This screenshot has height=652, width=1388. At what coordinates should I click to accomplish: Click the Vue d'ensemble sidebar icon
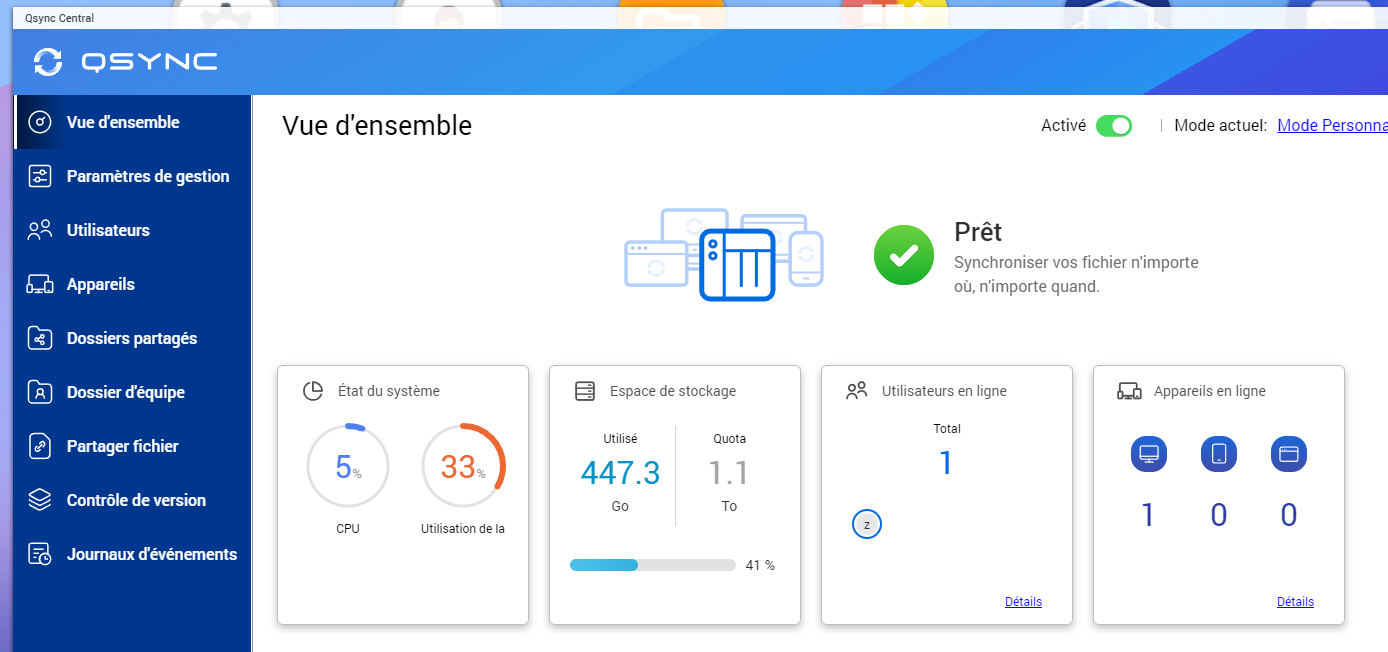tap(40, 122)
